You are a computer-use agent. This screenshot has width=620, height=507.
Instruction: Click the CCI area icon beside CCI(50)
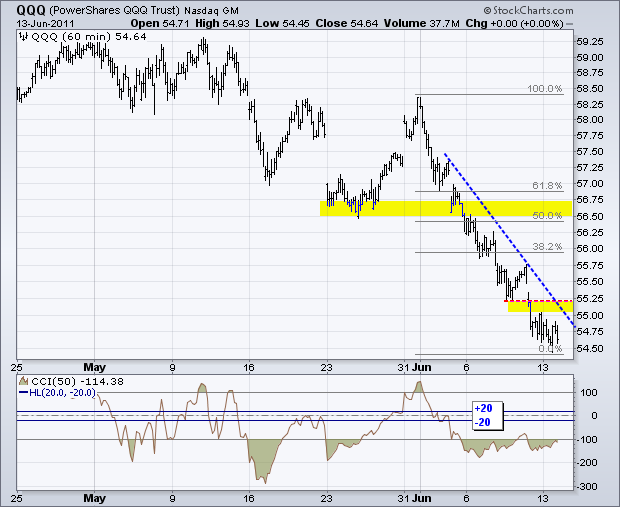(24, 381)
